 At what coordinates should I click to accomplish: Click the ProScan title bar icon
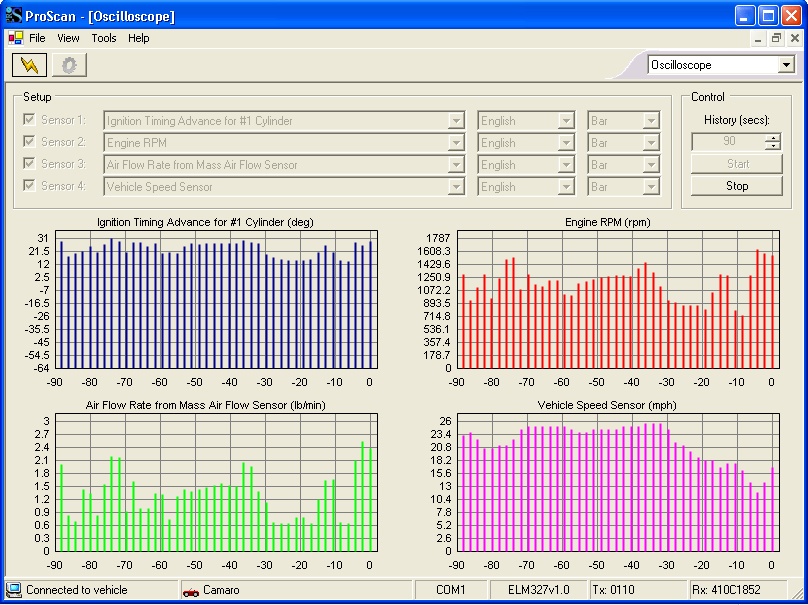pos(13,16)
